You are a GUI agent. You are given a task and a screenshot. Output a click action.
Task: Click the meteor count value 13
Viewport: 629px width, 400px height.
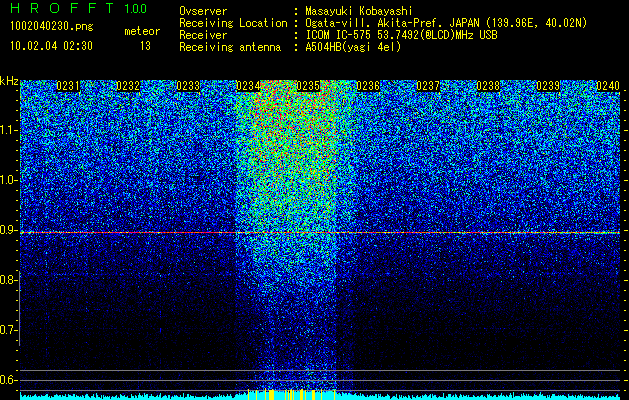[x=145, y=46]
